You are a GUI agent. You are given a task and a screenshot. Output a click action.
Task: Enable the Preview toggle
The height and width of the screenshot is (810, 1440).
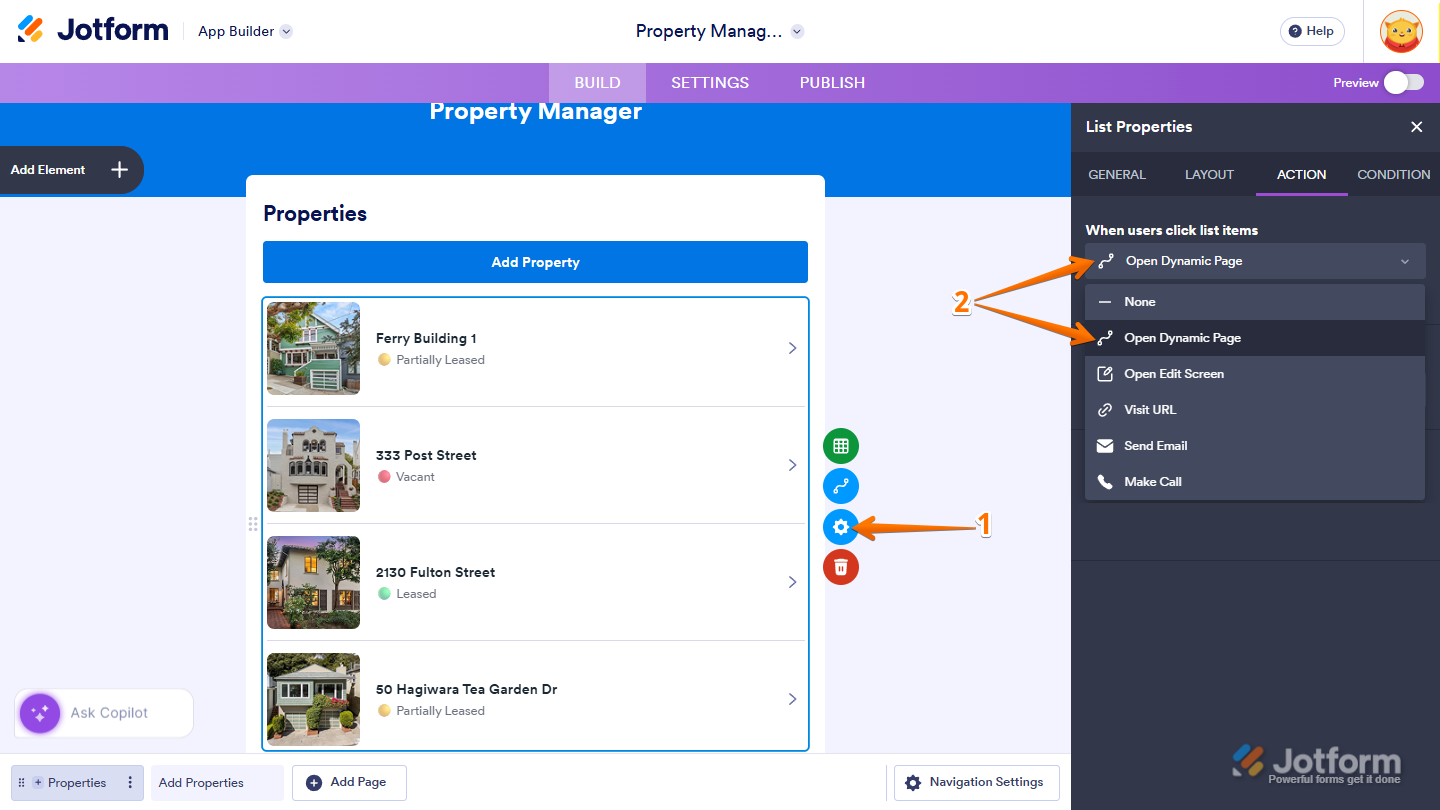point(1403,83)
